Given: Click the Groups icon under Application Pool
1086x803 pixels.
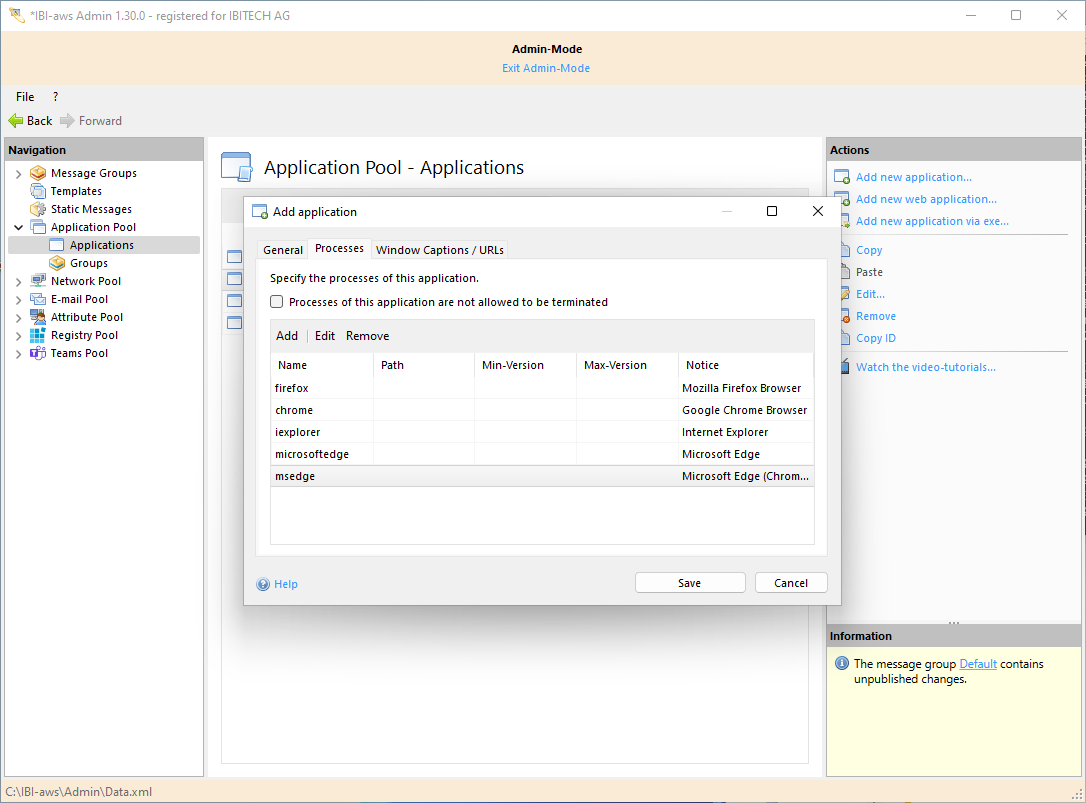Looking at the screenshot, I should pos(57,263).
